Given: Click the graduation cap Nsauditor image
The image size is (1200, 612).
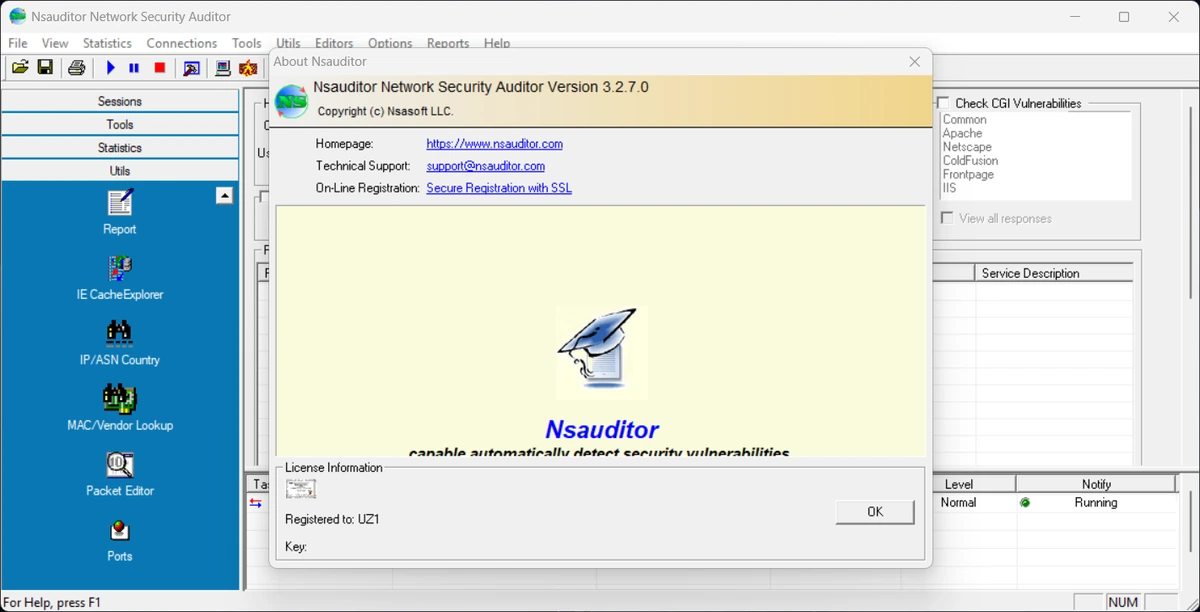Looking at the screenshot, I should coord(602,352).
